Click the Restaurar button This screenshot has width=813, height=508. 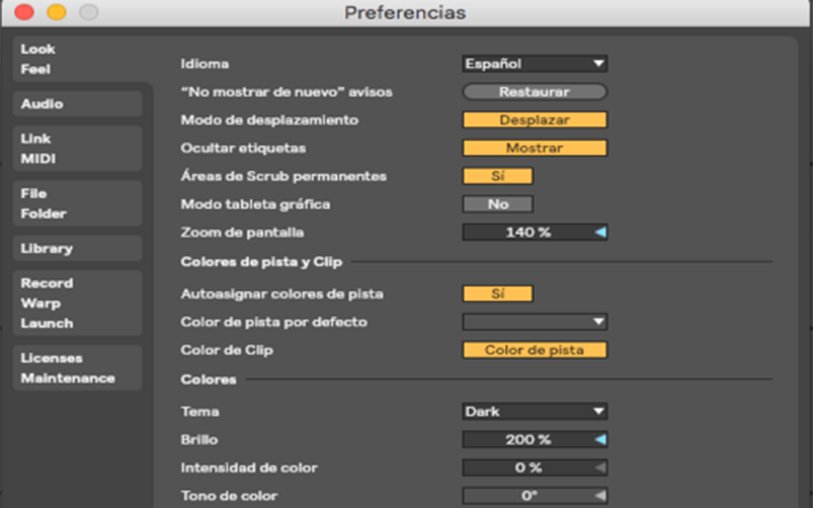[x=534, y=92]
